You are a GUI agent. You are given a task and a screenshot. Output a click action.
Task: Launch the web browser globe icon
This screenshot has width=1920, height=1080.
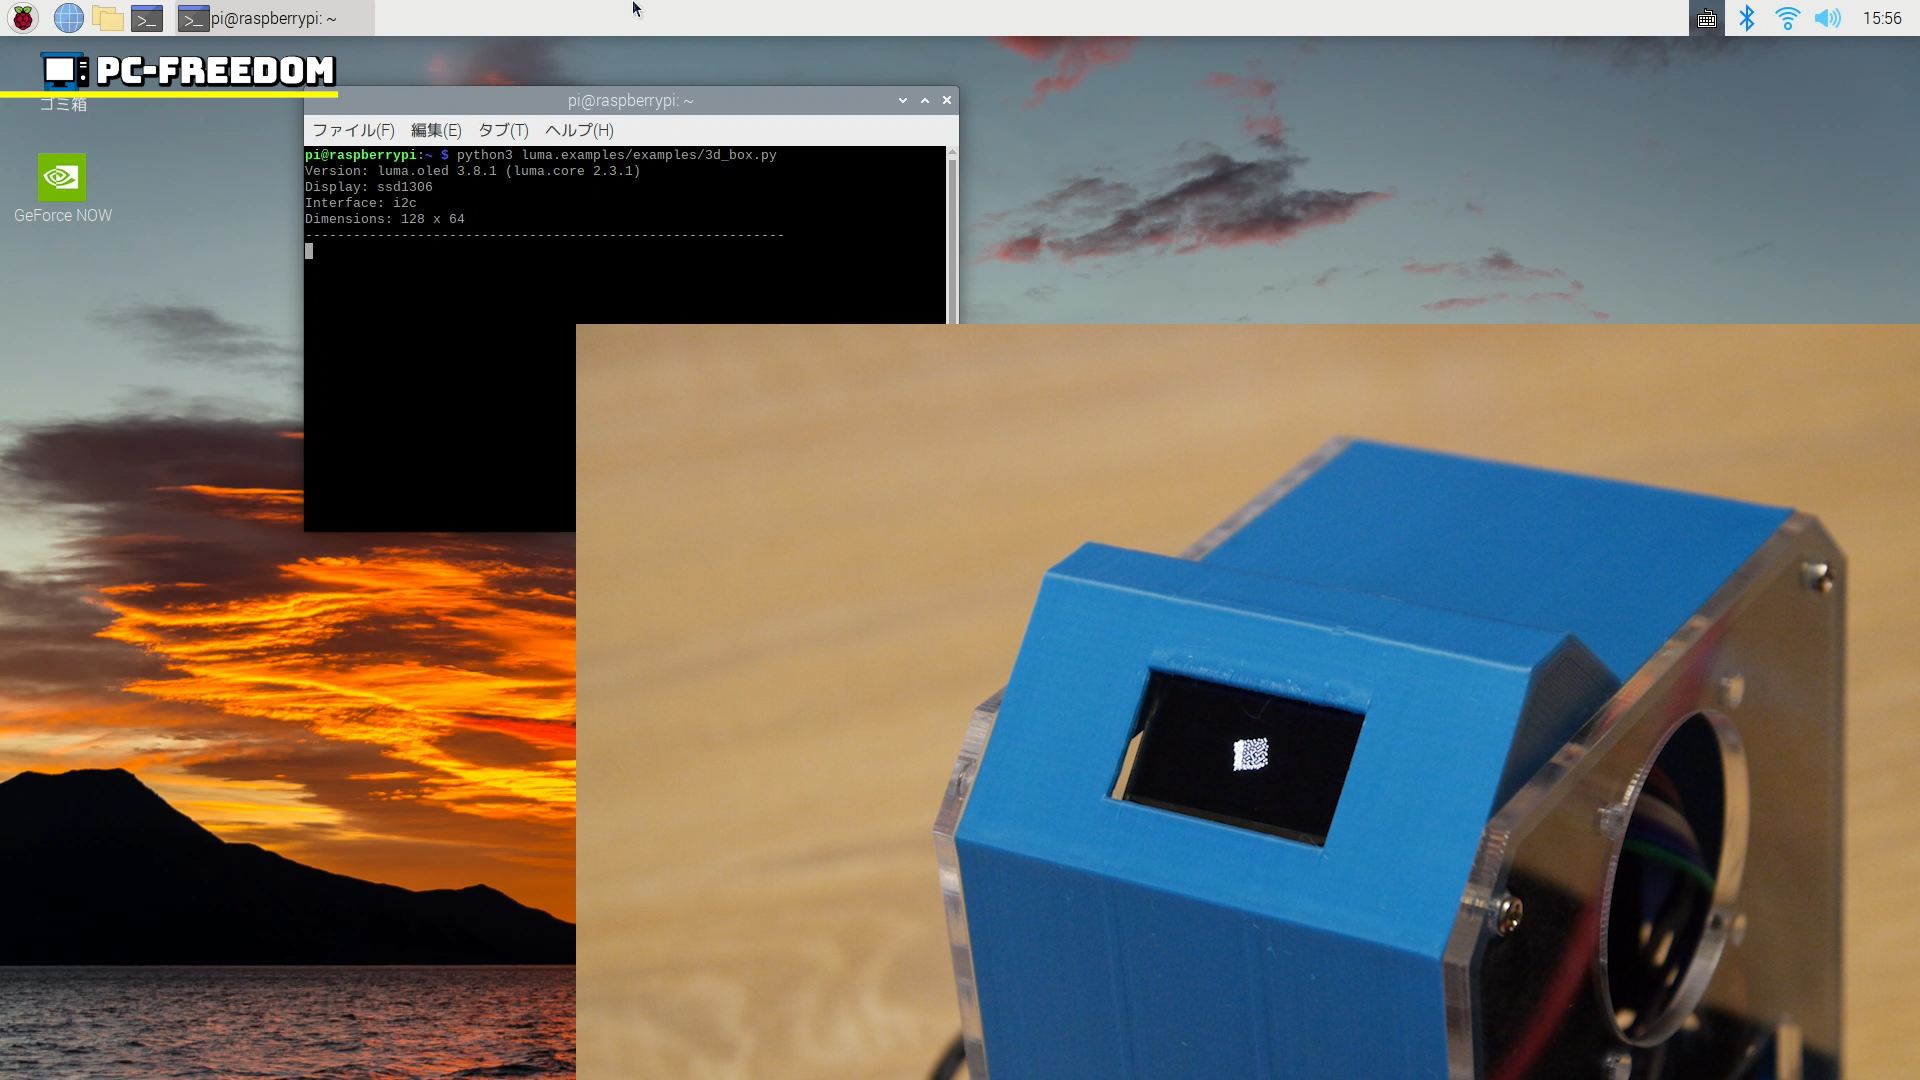coord(68,18)
